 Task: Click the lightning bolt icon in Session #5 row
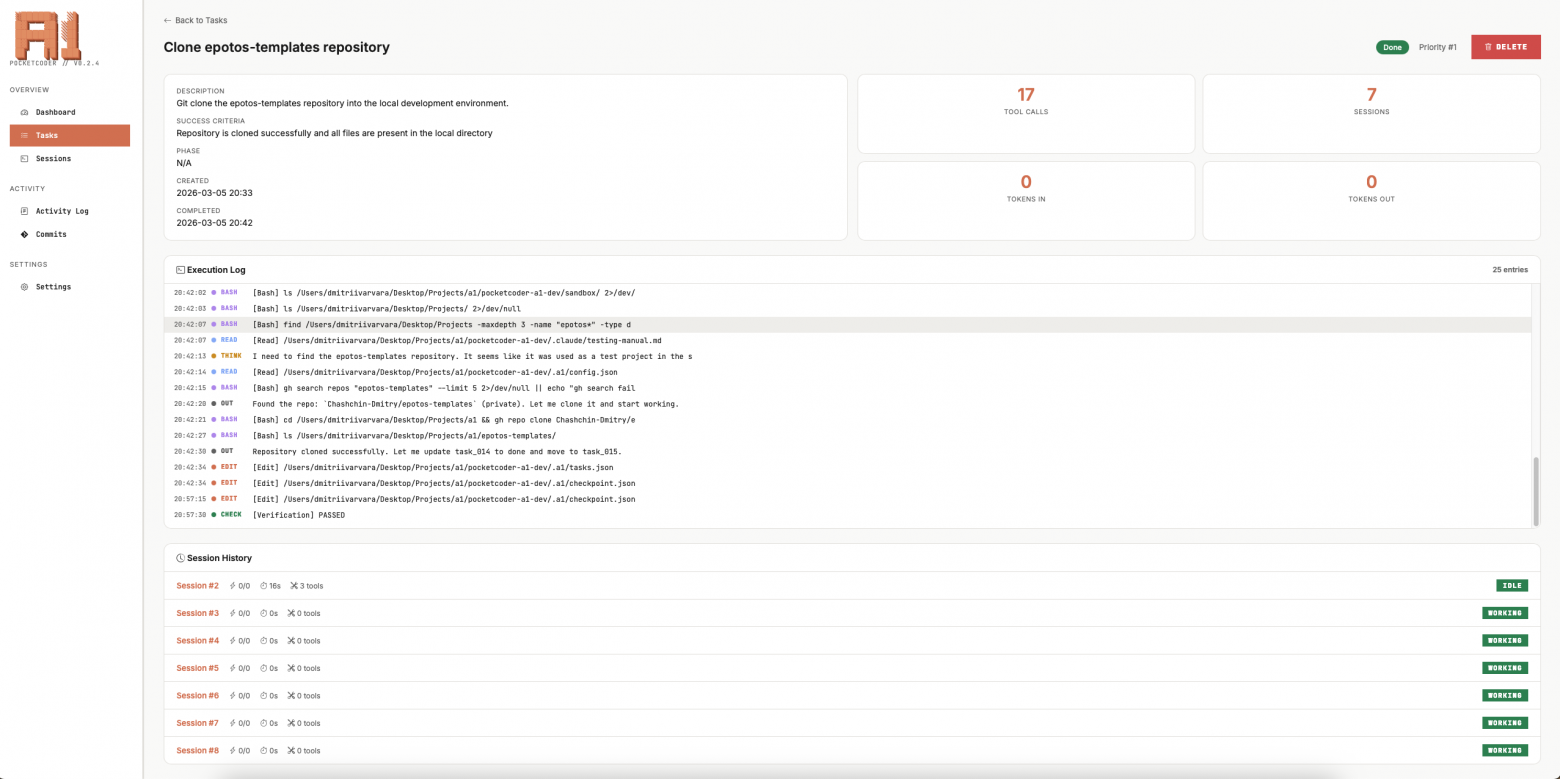coord(233,668)
